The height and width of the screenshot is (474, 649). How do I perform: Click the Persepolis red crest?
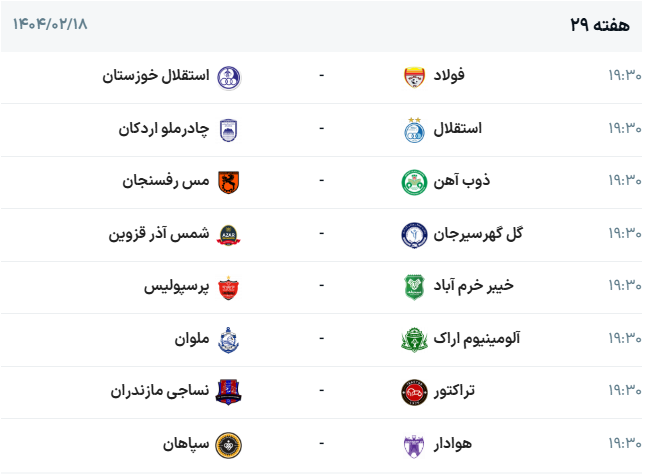pos(230,286)
